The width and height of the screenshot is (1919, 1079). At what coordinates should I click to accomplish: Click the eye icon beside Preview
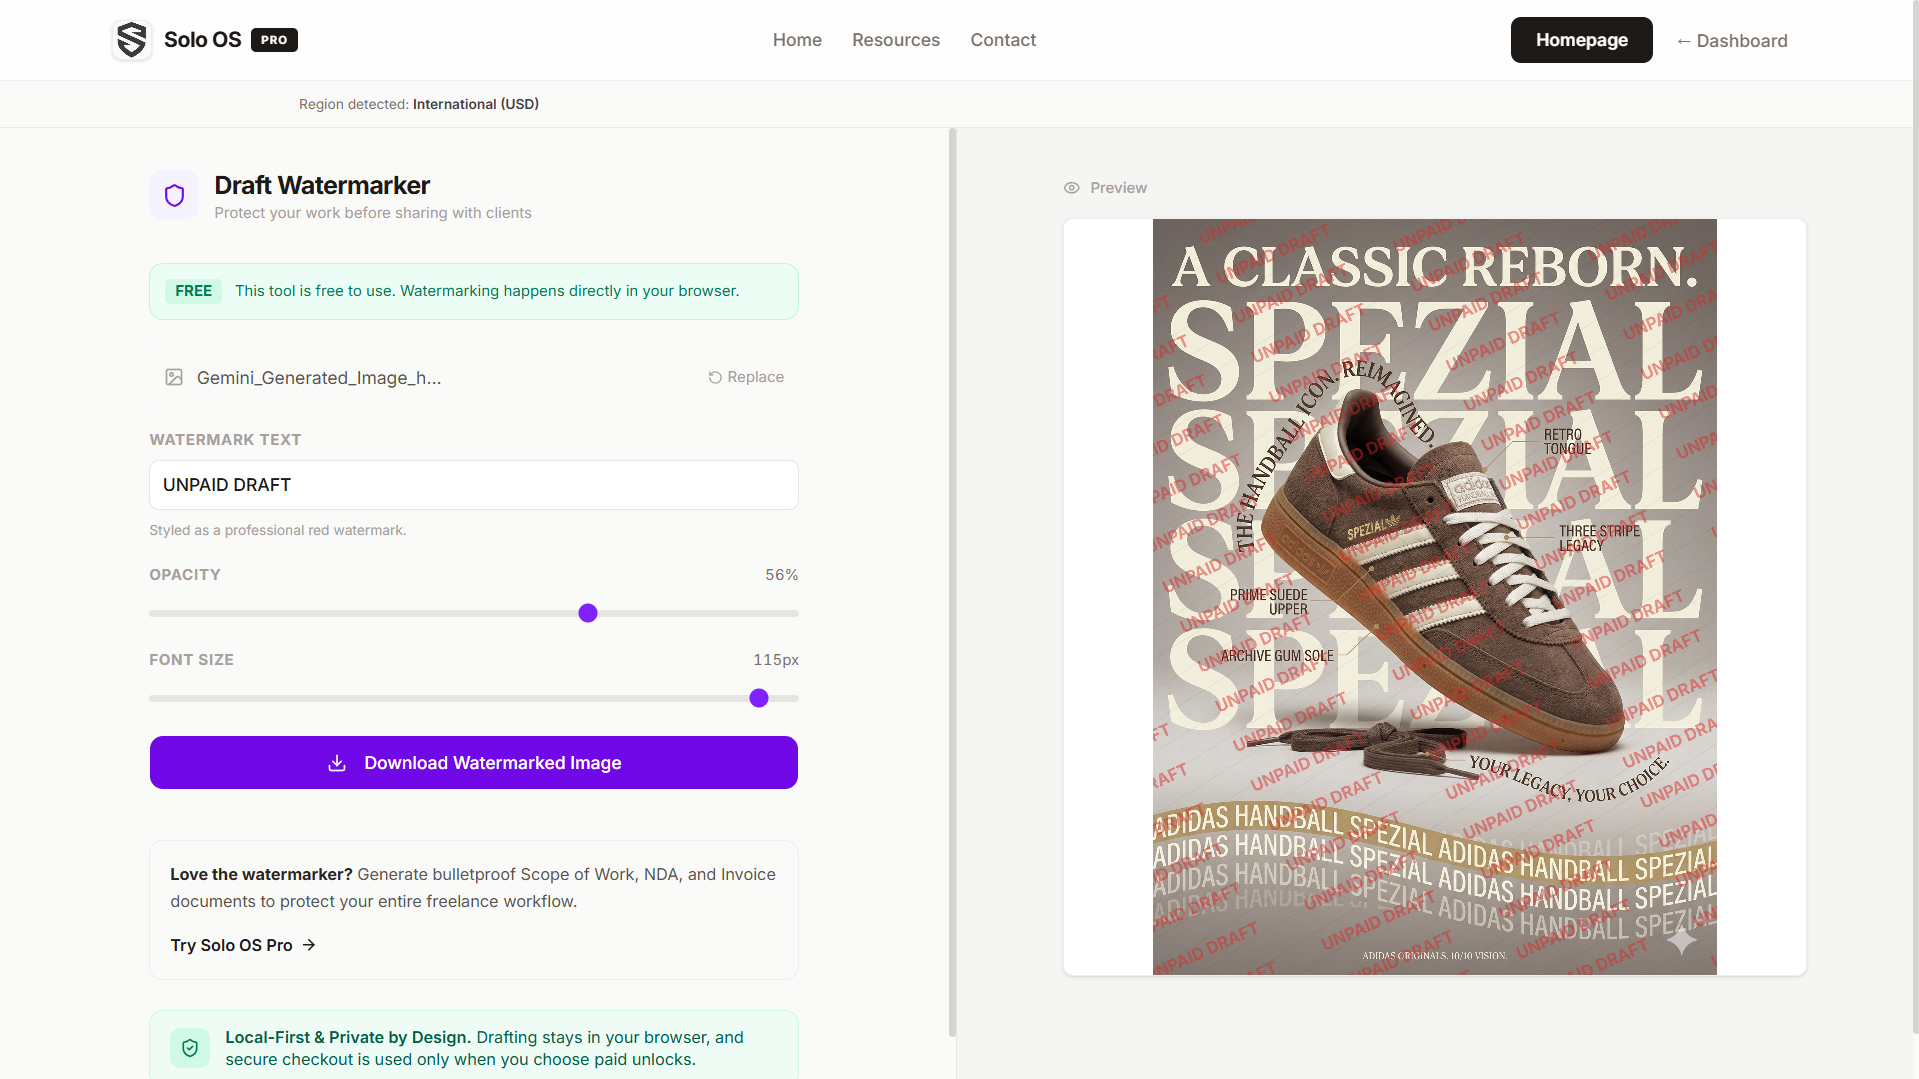click(1071, 188)
